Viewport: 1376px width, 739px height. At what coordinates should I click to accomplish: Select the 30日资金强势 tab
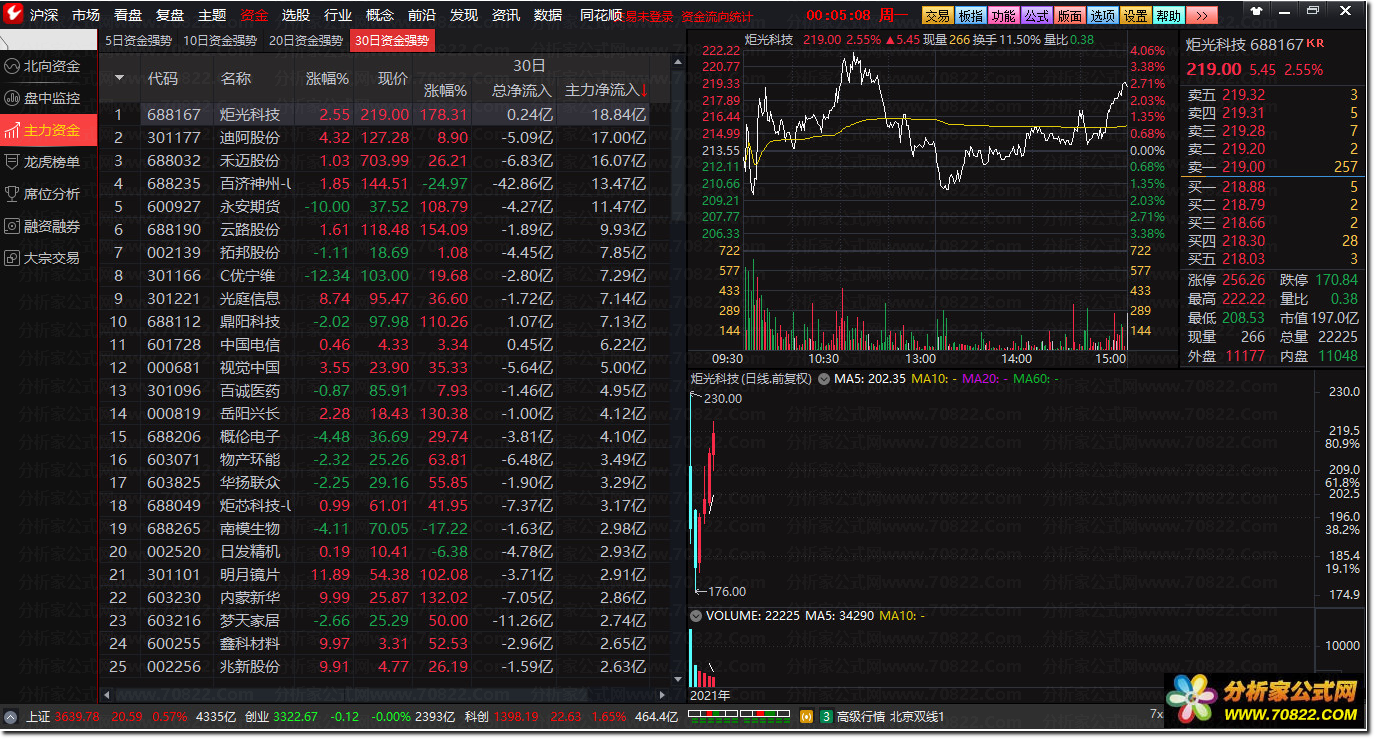click(392, 41)
